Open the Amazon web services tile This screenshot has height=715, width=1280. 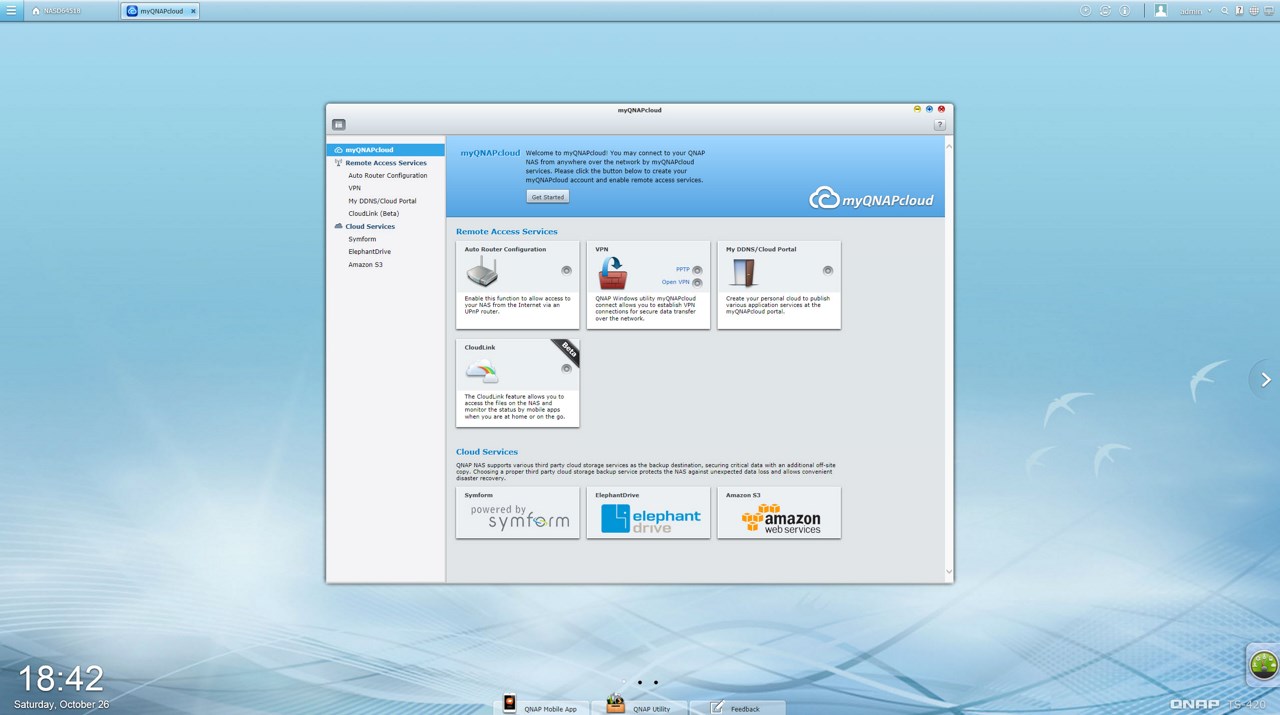click(779, 513)
